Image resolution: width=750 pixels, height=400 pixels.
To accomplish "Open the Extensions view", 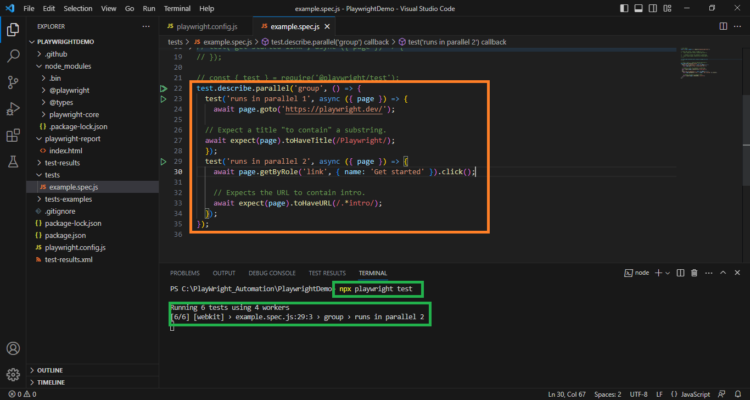I will pyautogui.click(x=13, y=136).
